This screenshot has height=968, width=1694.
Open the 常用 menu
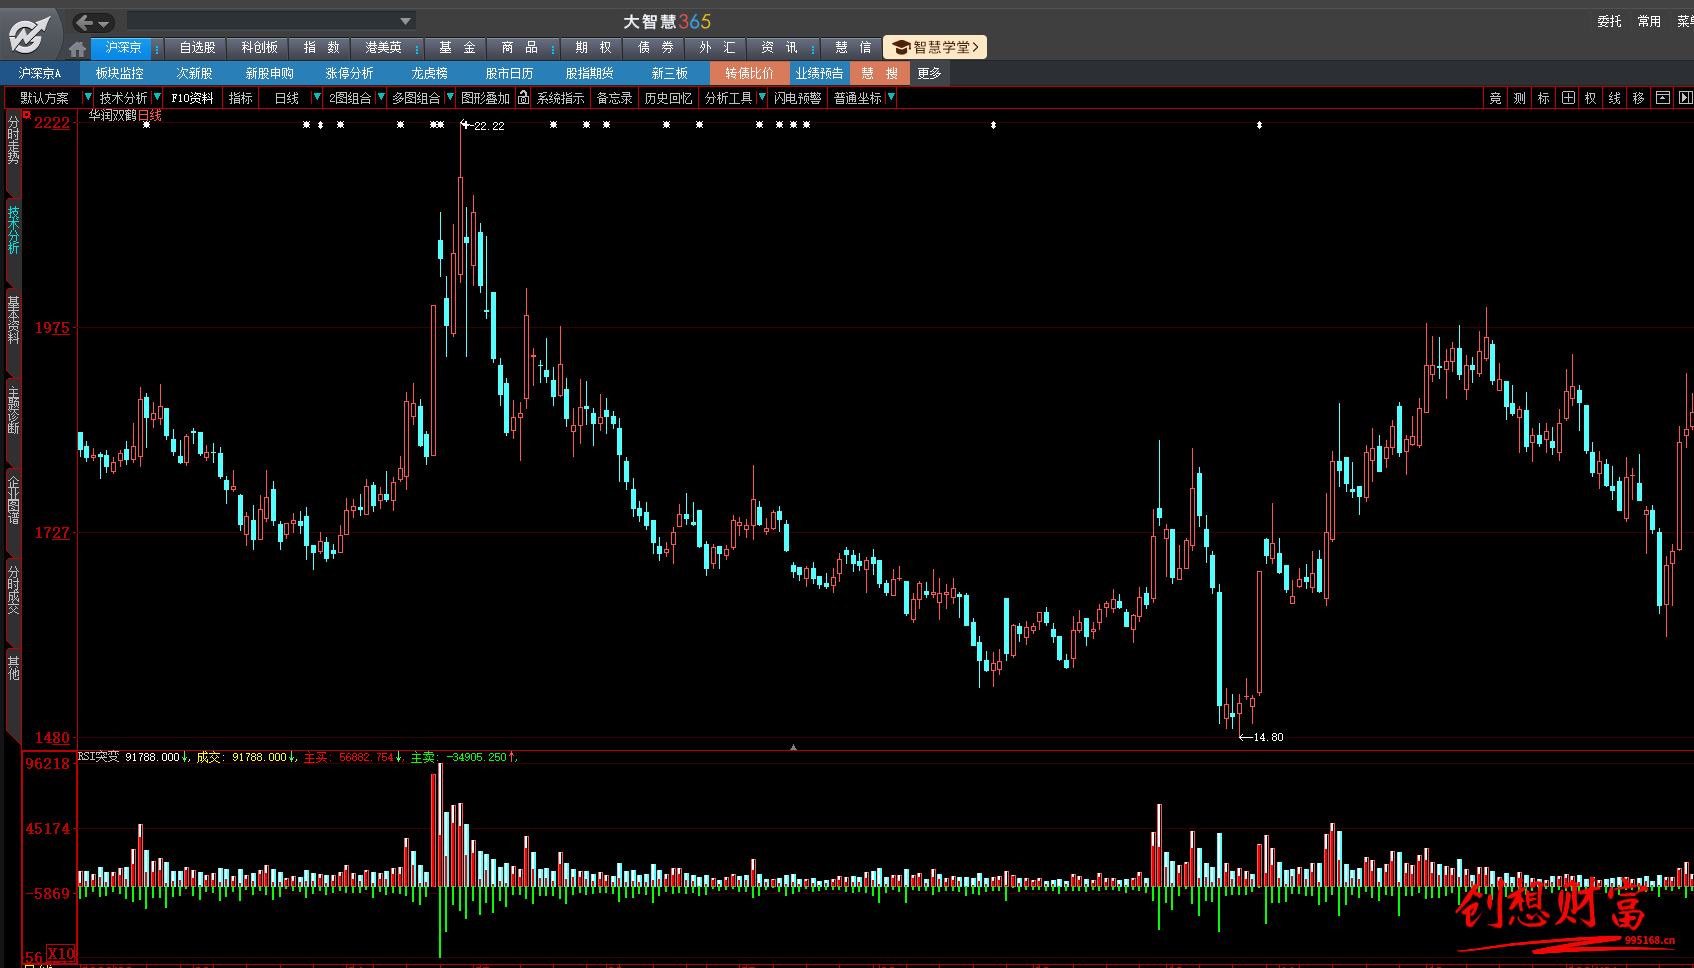coord(1649,21)
